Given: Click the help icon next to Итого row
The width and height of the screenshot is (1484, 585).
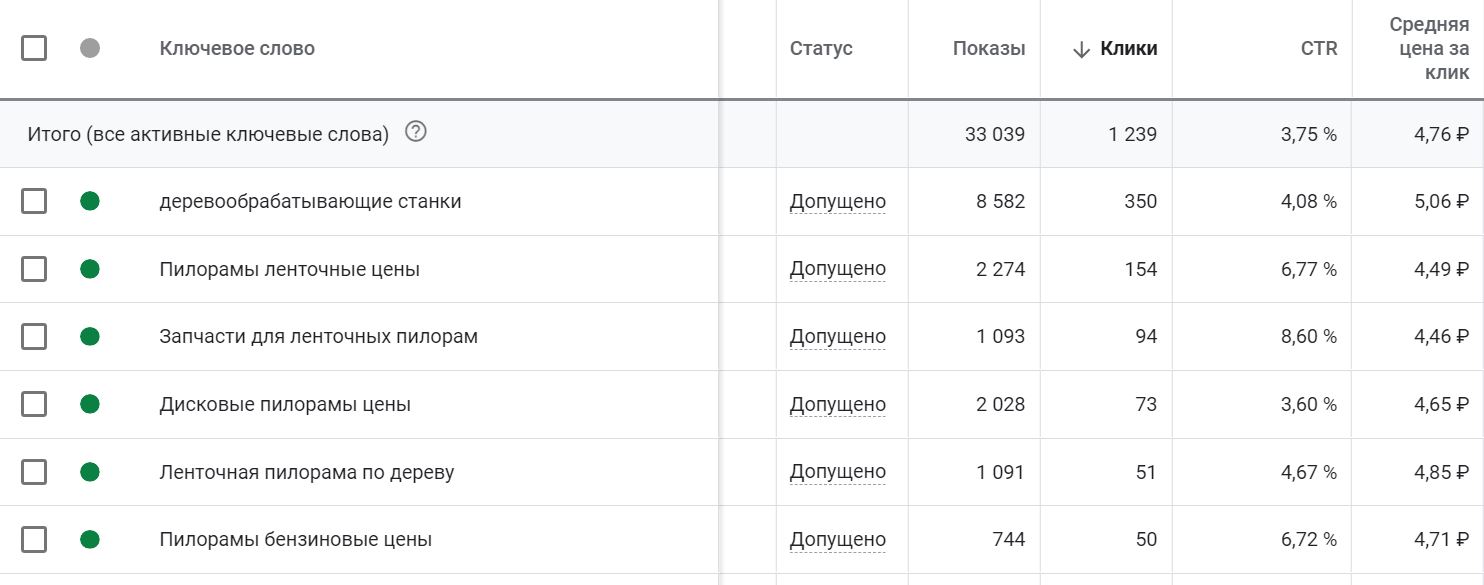Looking at the screenshot, I should [x=416, y=132].
